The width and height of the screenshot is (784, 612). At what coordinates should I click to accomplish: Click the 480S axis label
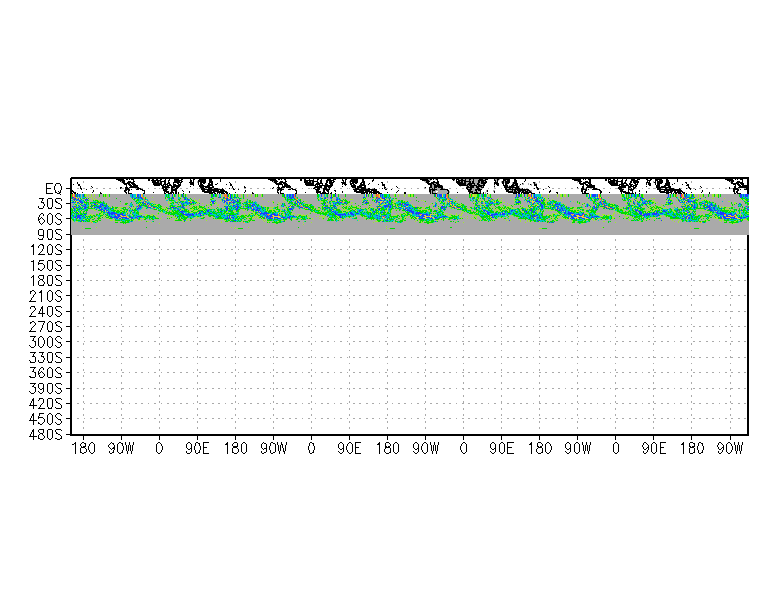point(46,434)
